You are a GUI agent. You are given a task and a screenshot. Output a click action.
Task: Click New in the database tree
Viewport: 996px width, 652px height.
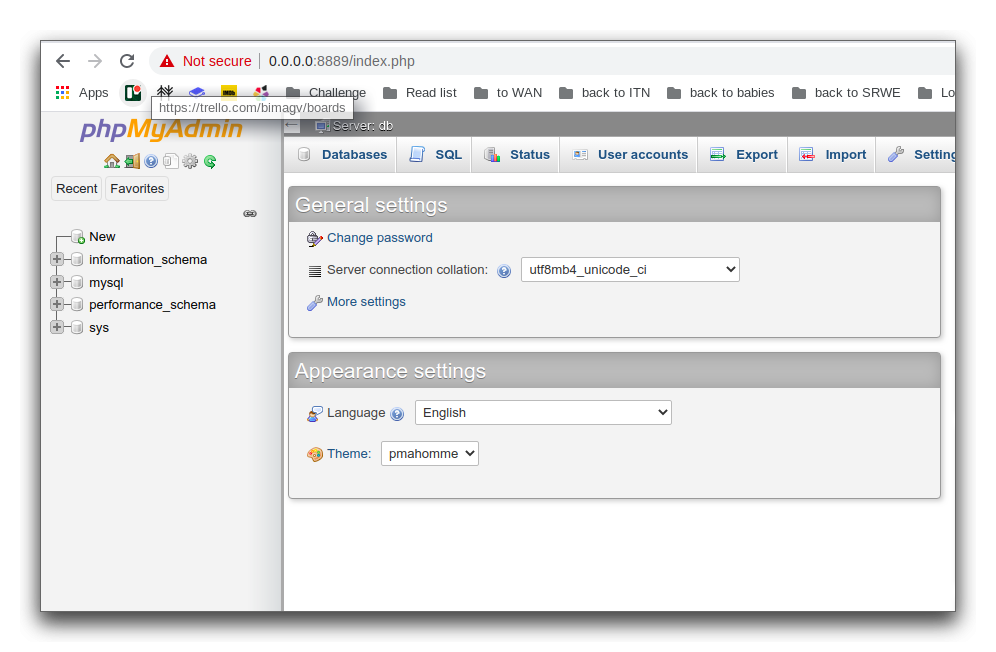(102, 237)
